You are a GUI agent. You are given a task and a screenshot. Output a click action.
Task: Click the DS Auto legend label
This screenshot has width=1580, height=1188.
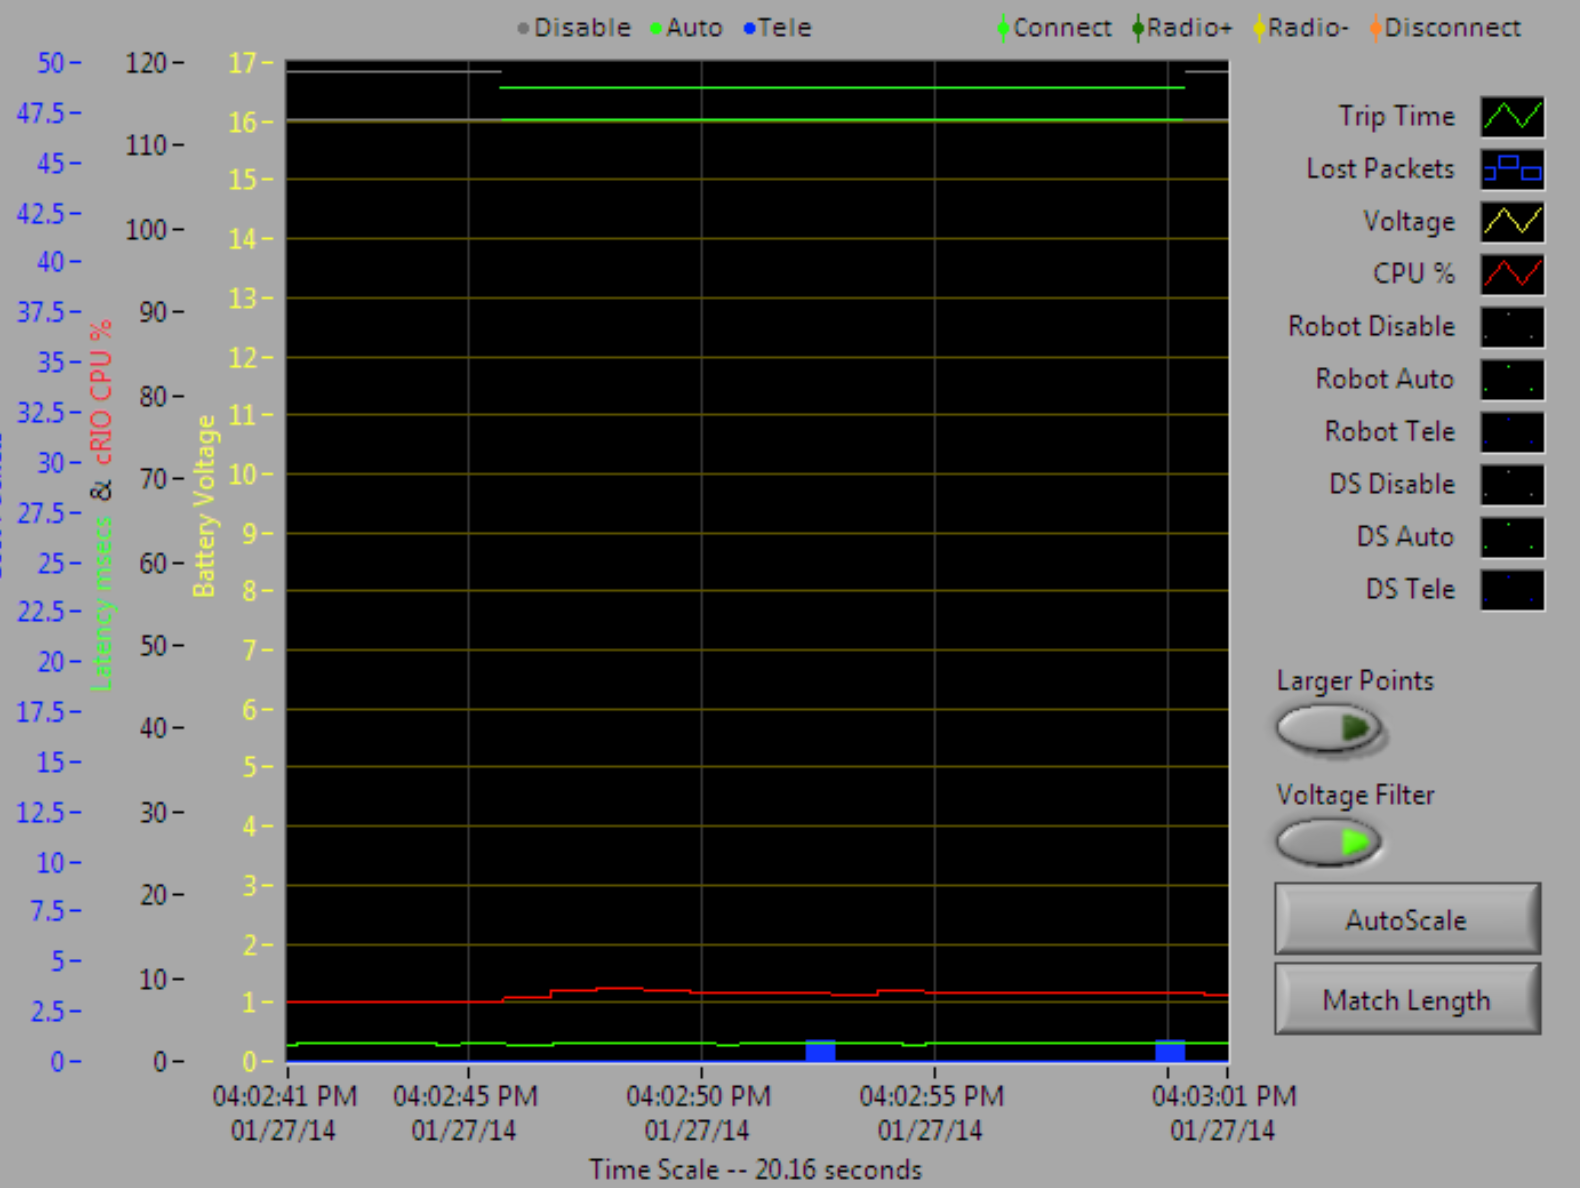coord(1405,536)
